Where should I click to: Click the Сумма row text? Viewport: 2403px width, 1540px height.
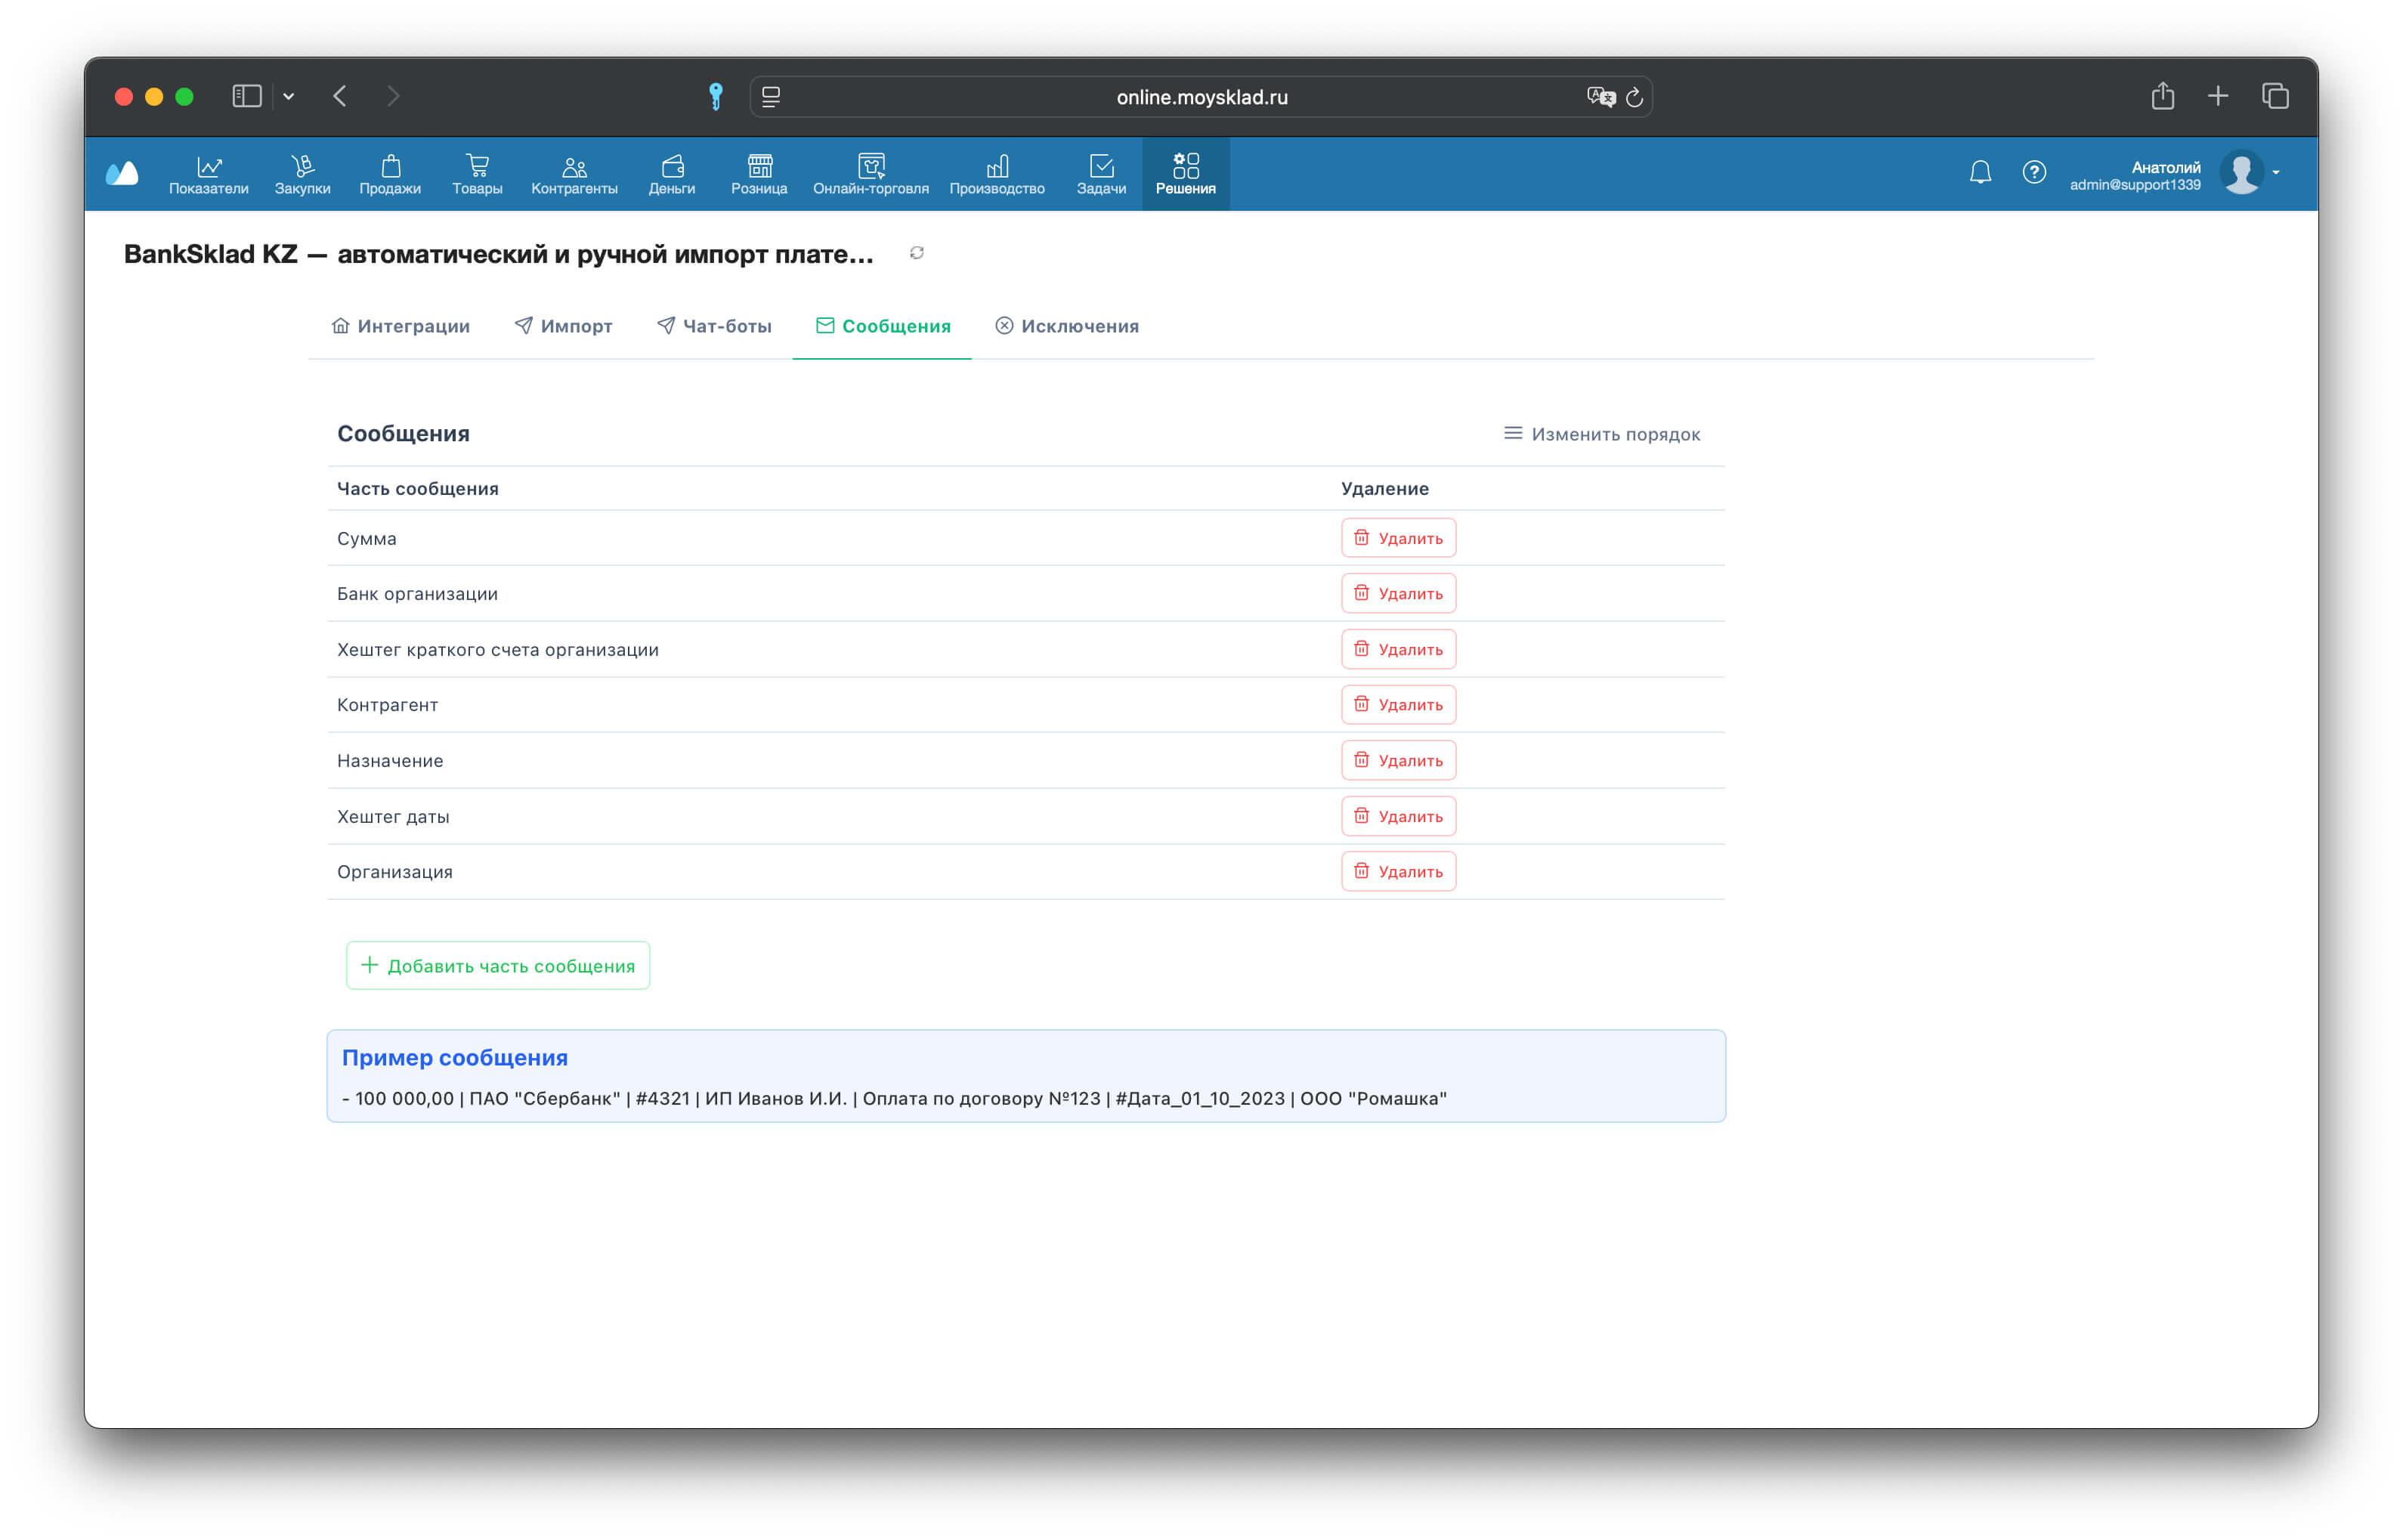366,539
